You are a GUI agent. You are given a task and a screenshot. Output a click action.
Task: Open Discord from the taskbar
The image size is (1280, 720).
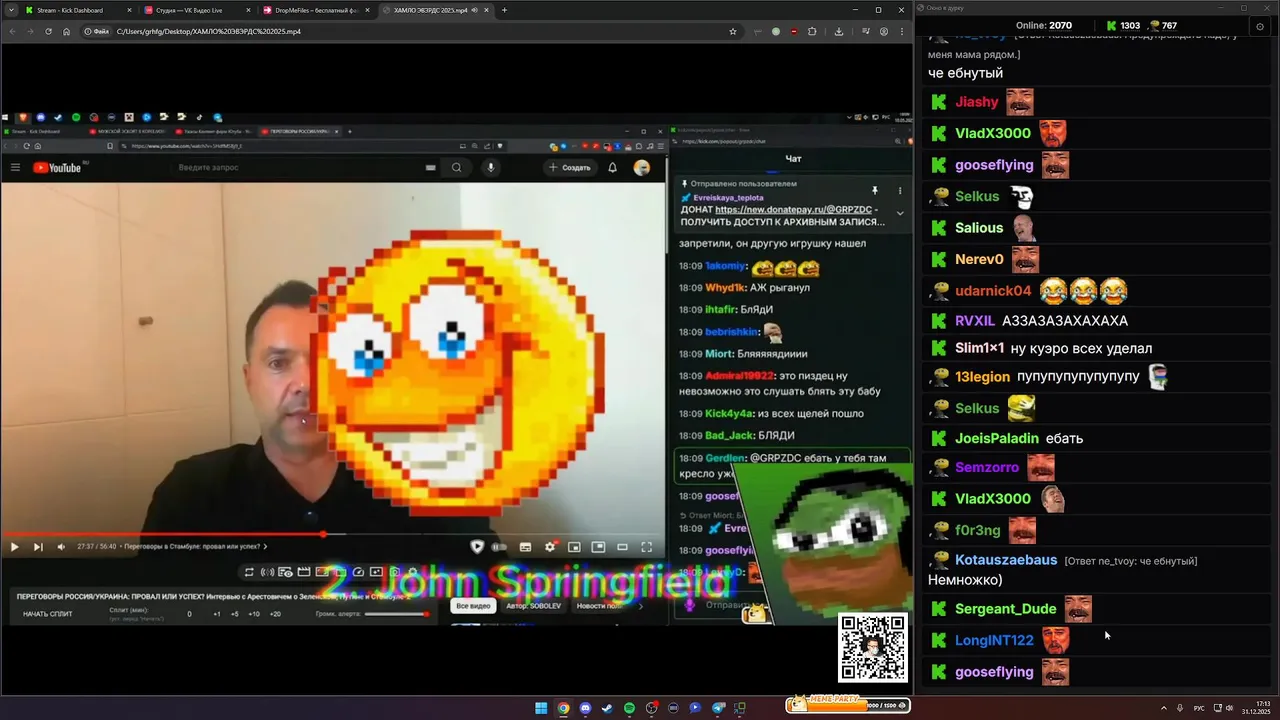click(x=585, y=708)
